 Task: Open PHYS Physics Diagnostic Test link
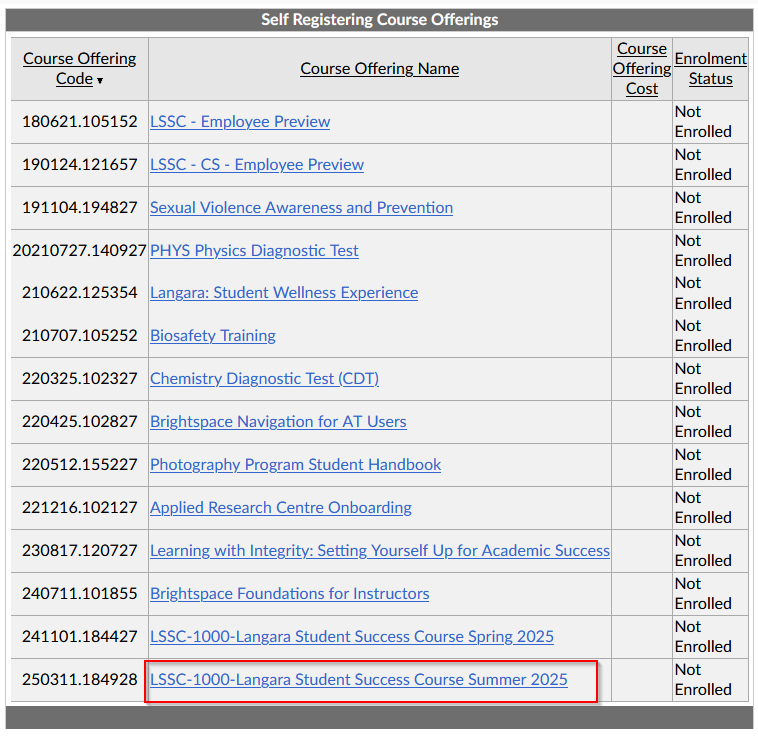(254, 251)
